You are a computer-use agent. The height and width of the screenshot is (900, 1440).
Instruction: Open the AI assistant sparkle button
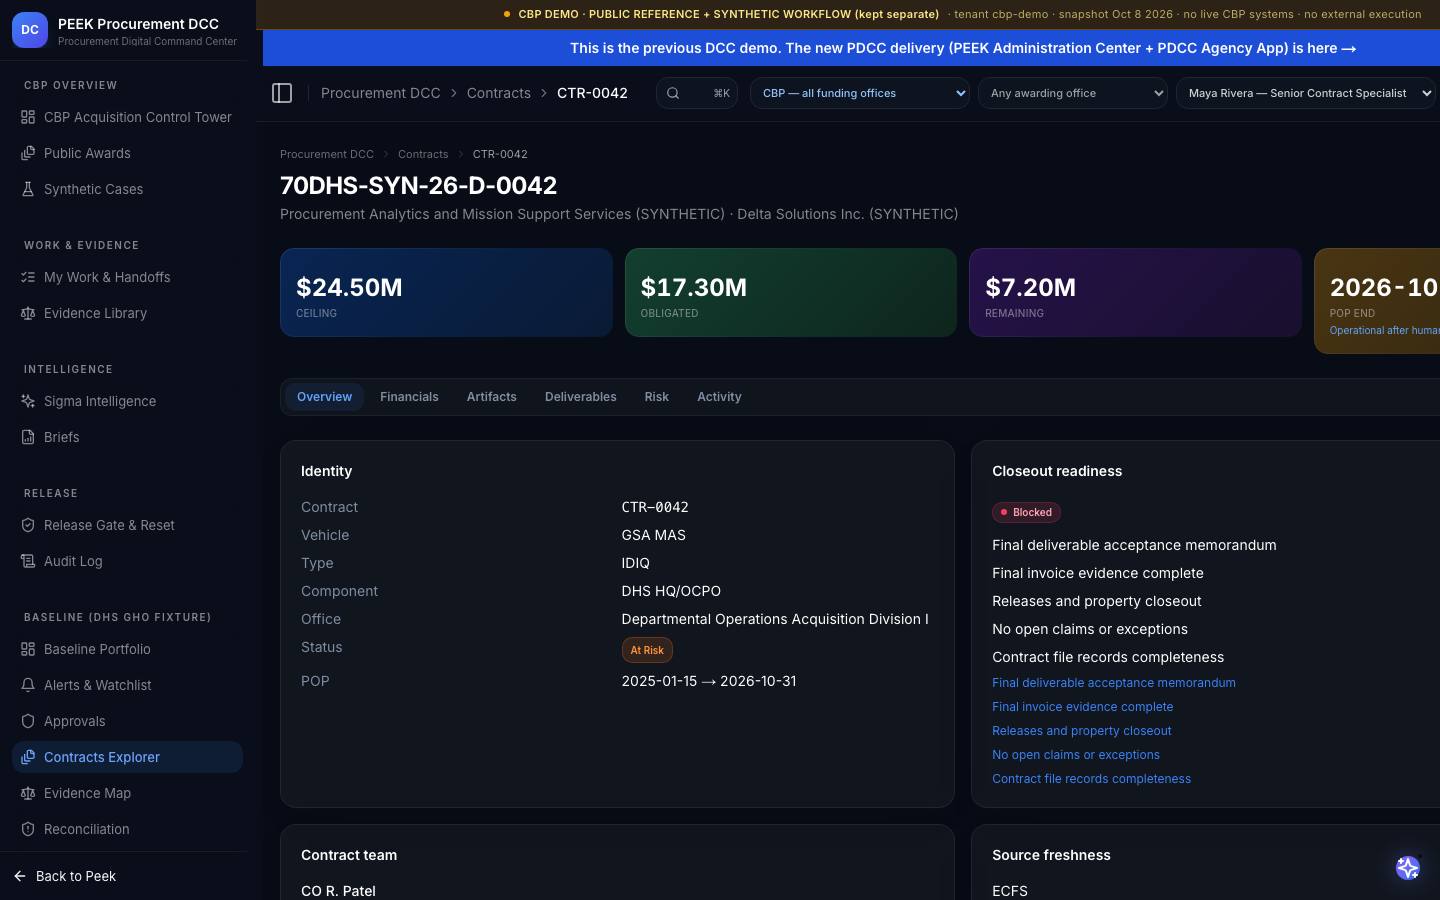(1408, 868)
